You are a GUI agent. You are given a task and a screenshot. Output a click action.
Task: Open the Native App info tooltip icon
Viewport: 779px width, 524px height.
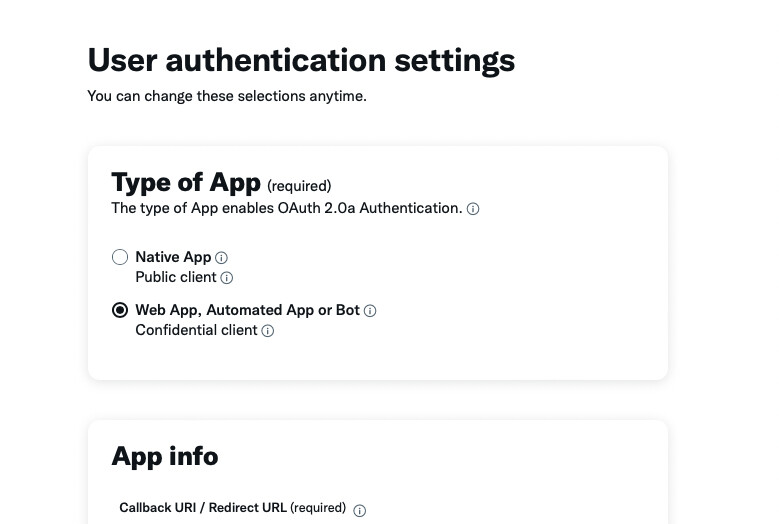point(222,258)
